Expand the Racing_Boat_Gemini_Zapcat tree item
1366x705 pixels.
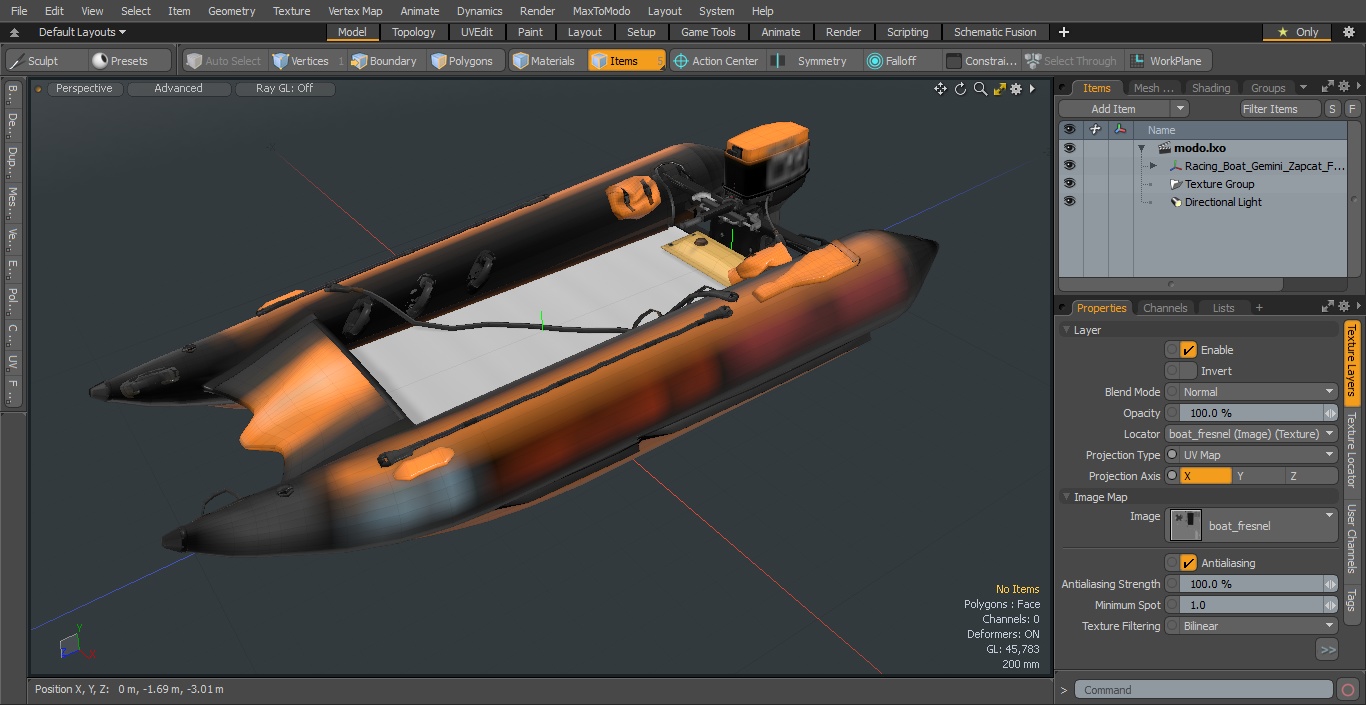[1153, 166]
